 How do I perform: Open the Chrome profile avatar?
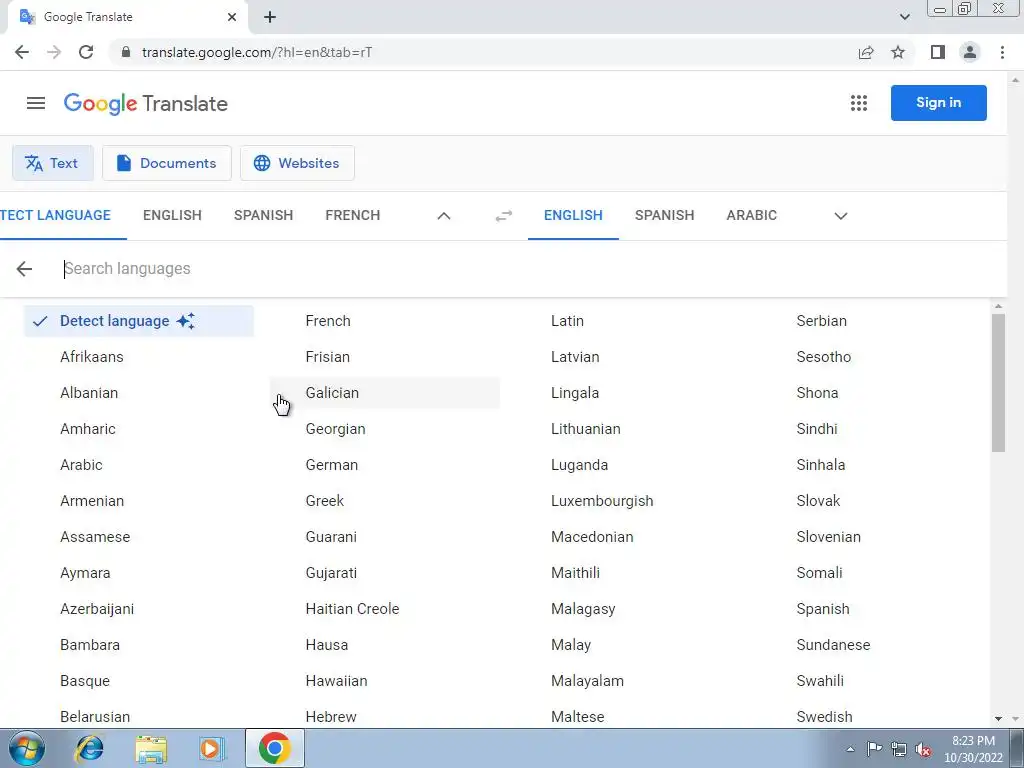click(x=970, y=52)
